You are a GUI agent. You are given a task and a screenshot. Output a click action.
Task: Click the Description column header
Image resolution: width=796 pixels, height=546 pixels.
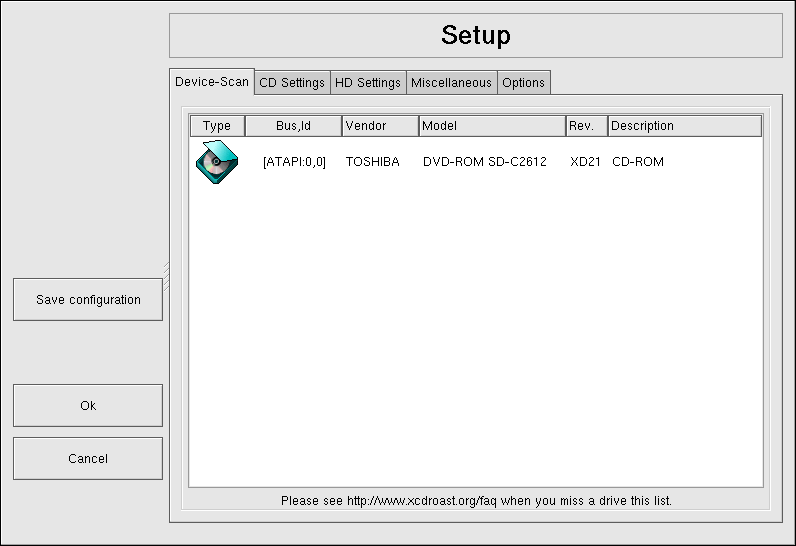point(684,126)
